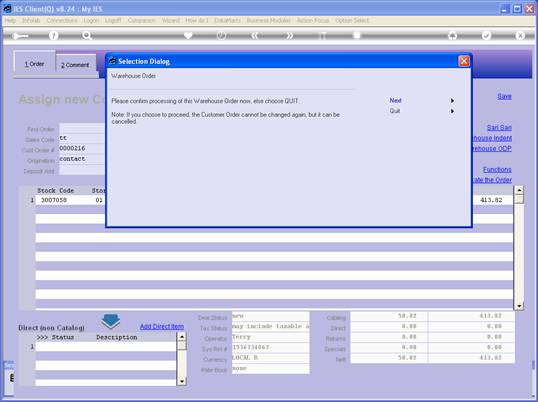Open the help question mark icon
538x402 pixels.
(53, 35)
